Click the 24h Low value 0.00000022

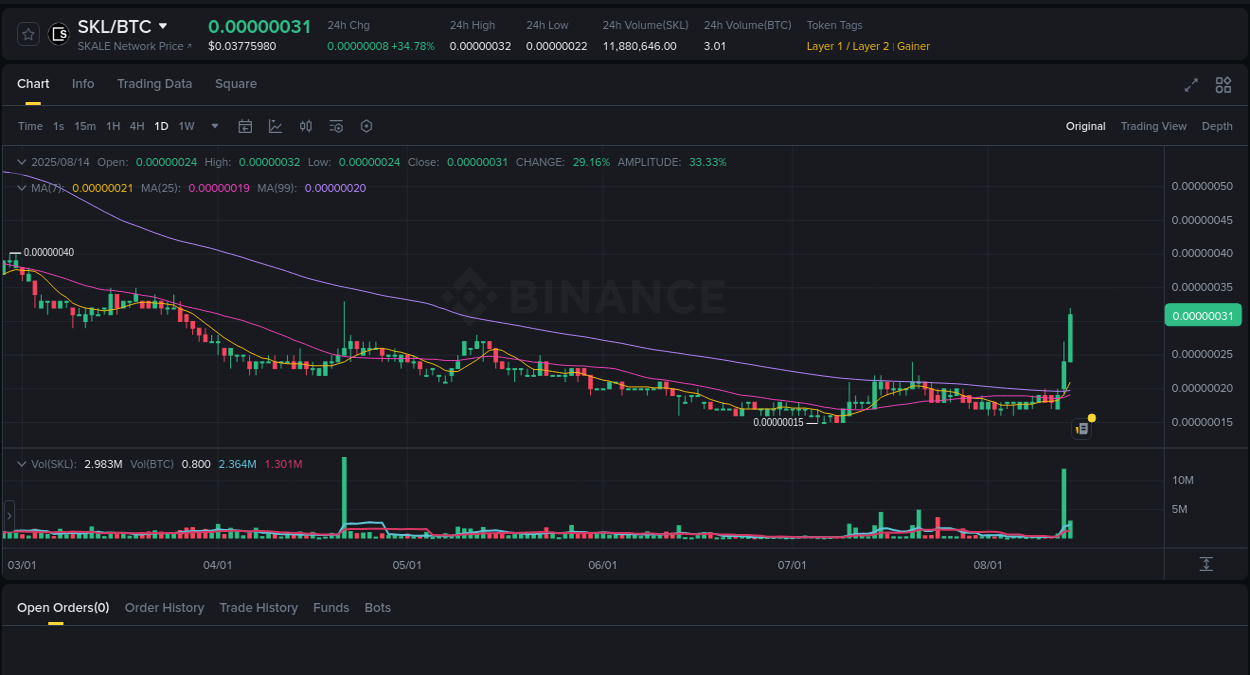(557, 46)
